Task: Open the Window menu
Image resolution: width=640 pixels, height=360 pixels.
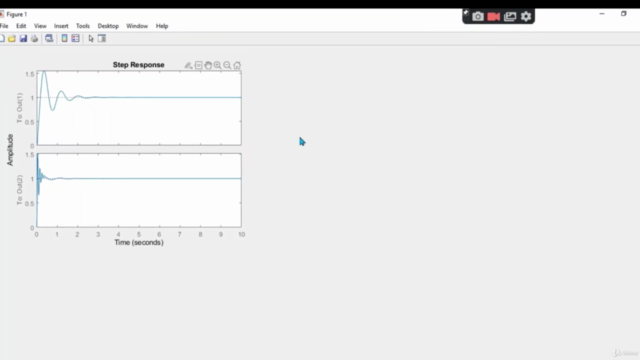Action: coord(137,26)
